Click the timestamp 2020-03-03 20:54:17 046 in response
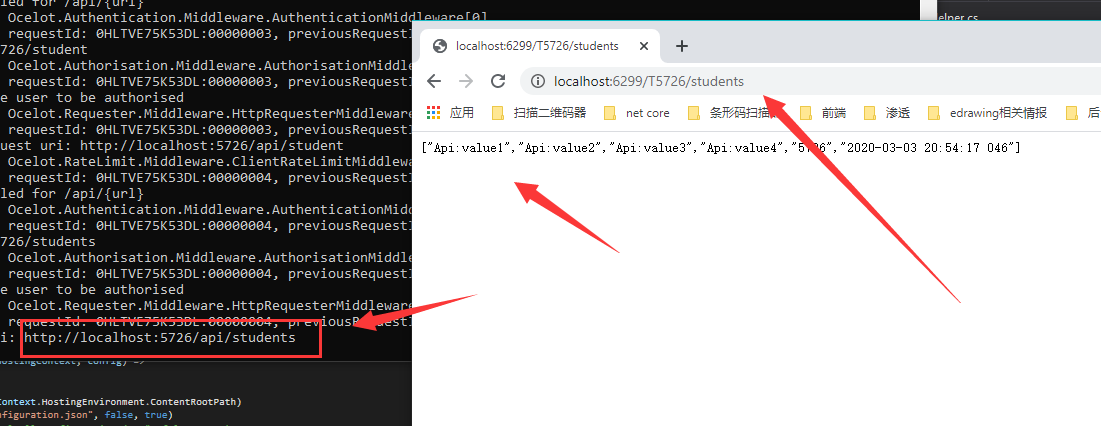This screenshot has width=1101, height=426. (928, 148)
